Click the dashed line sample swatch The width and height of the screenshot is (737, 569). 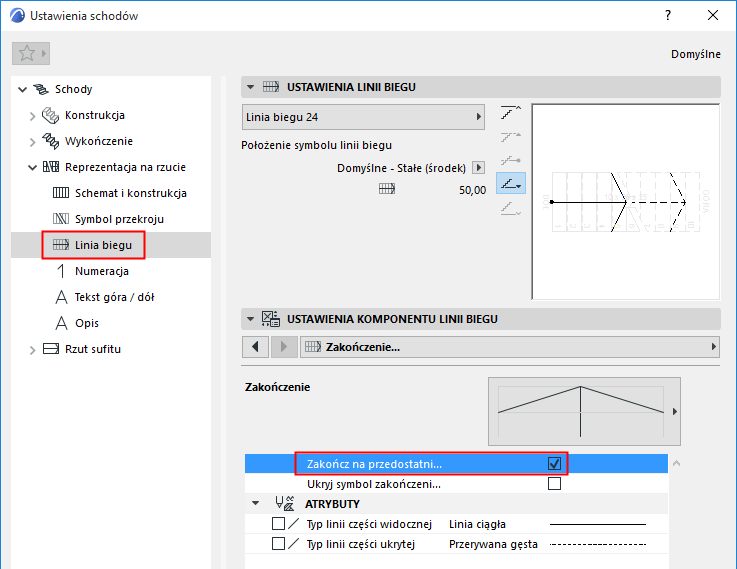(598, 544)
